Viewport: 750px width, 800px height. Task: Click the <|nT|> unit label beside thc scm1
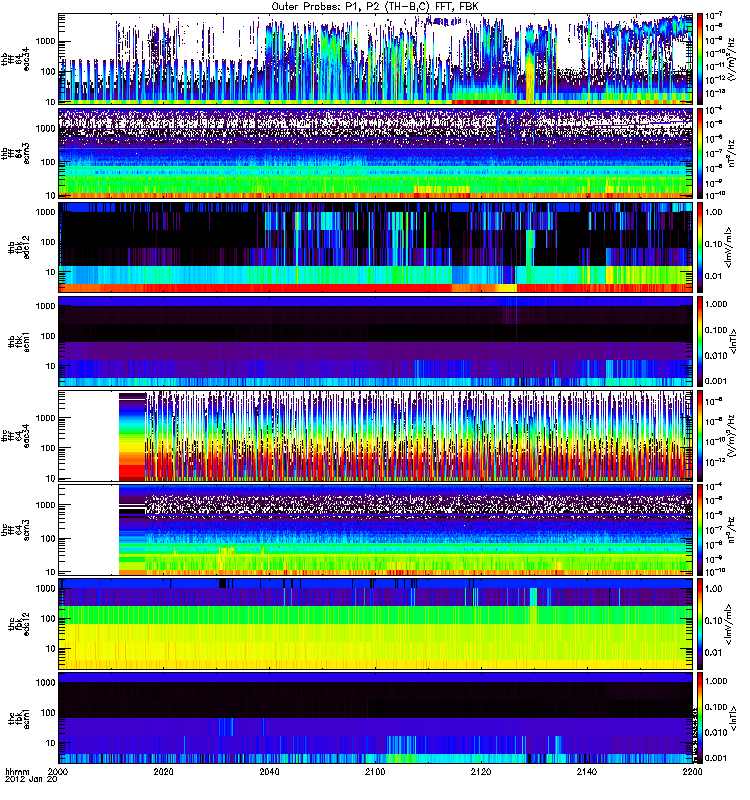click(x=733, y=718)
